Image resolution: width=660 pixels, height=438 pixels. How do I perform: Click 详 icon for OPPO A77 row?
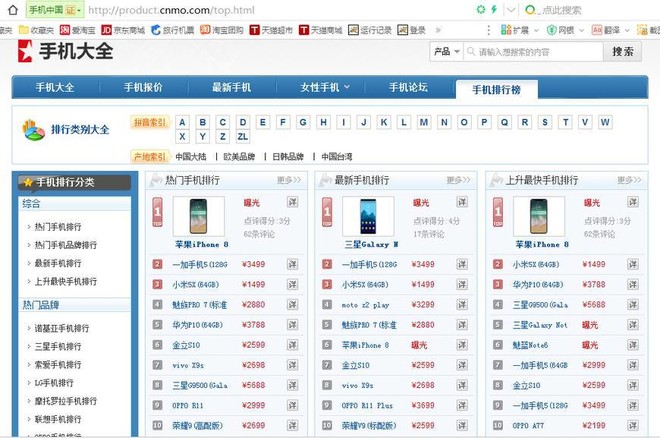tap(633, 425)
